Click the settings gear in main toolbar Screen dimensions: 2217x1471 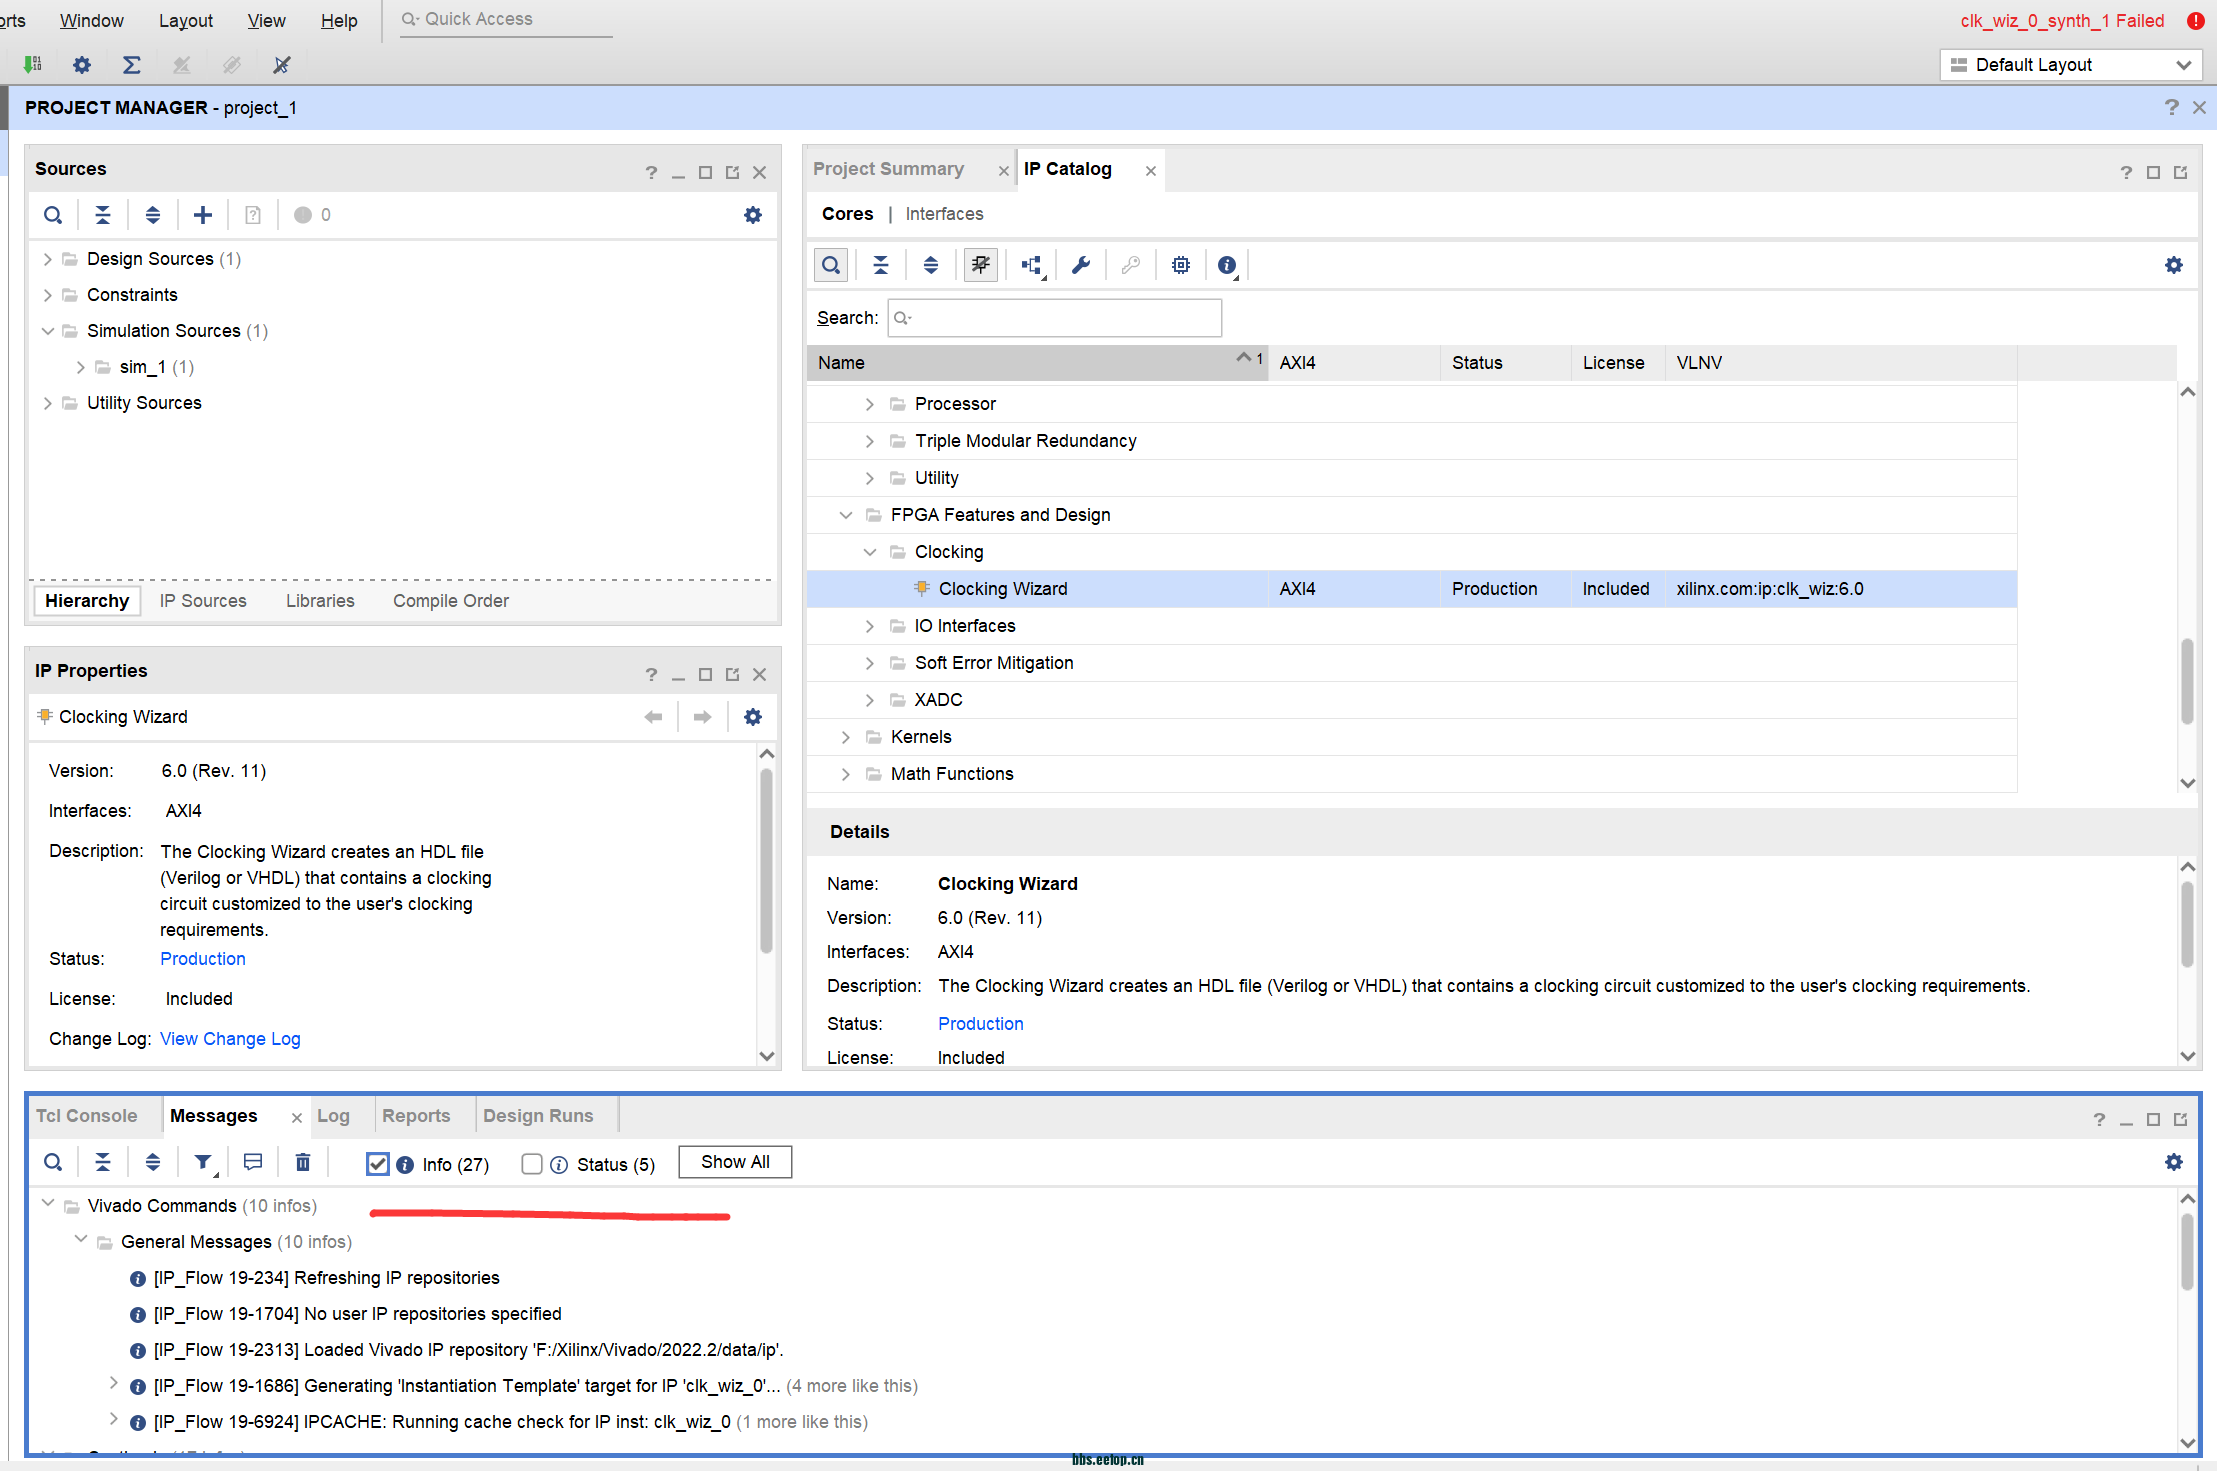tap(82, 65)
